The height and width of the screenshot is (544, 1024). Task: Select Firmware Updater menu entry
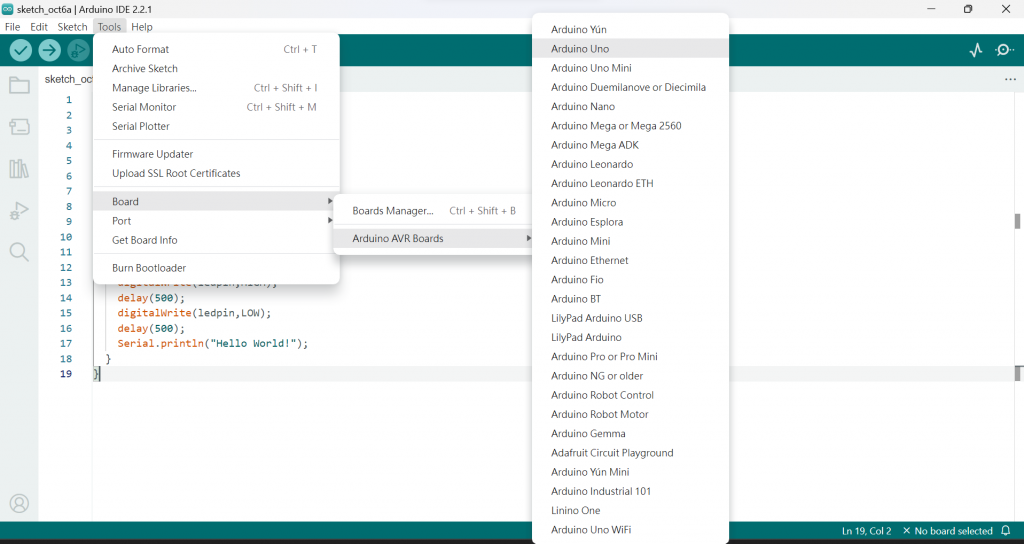coord(216,154)
